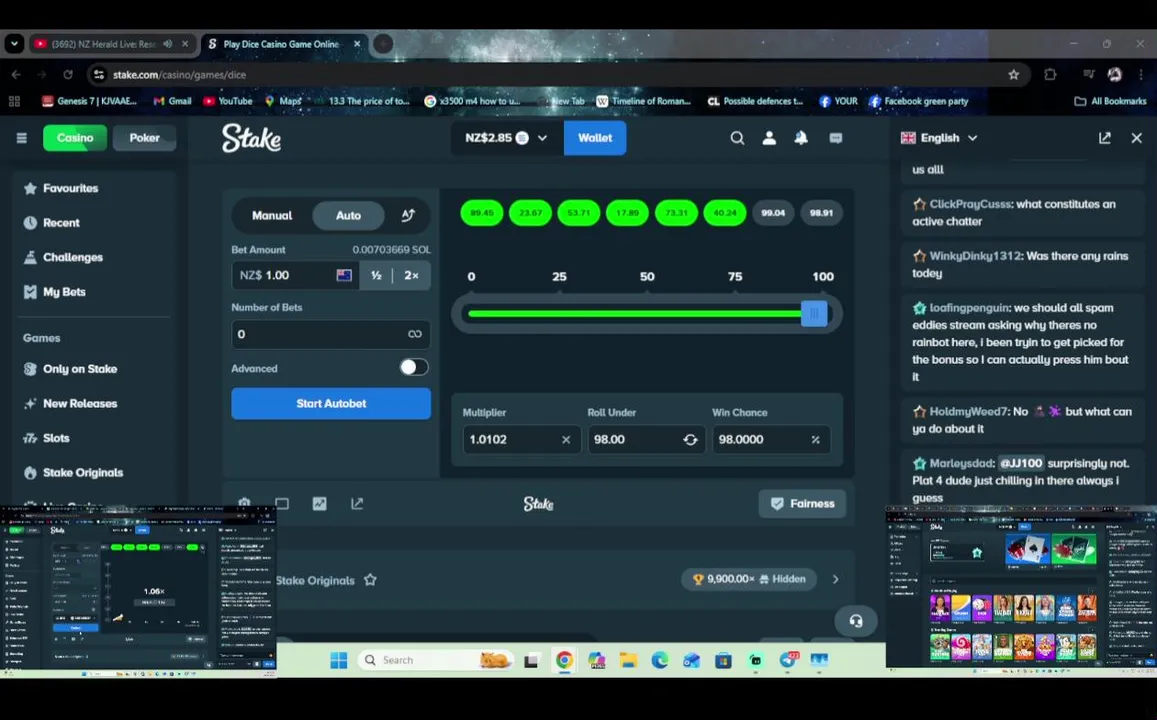
Task: Open Chrome extensions puzzle icon
Action: pos(1050,75)
